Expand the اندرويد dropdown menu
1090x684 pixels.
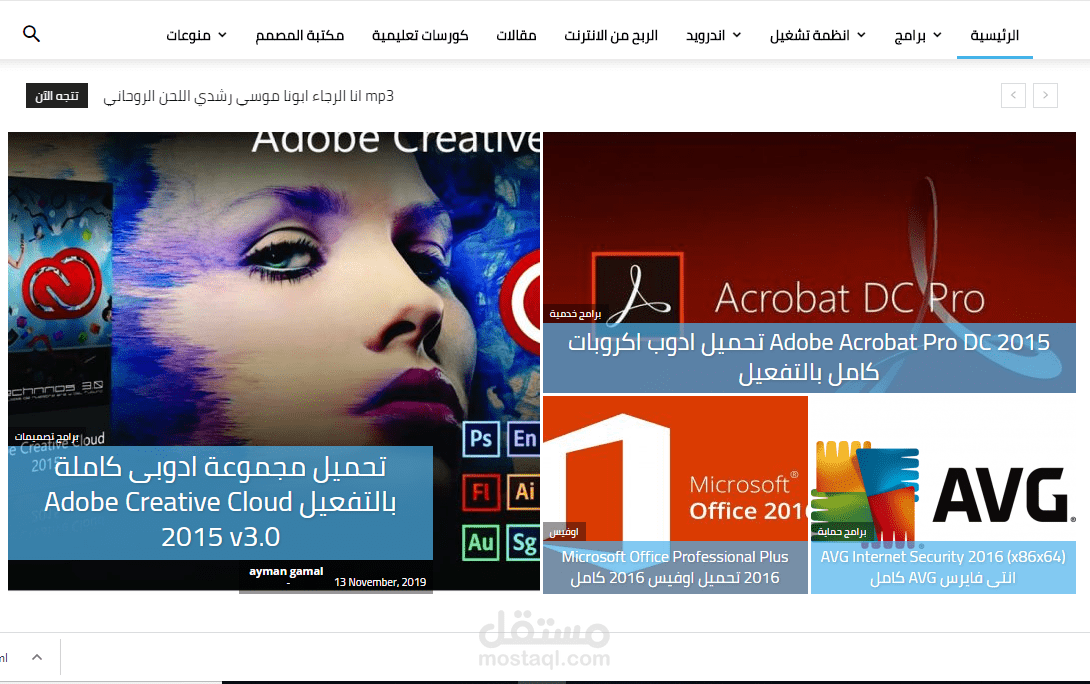point(713,35)
